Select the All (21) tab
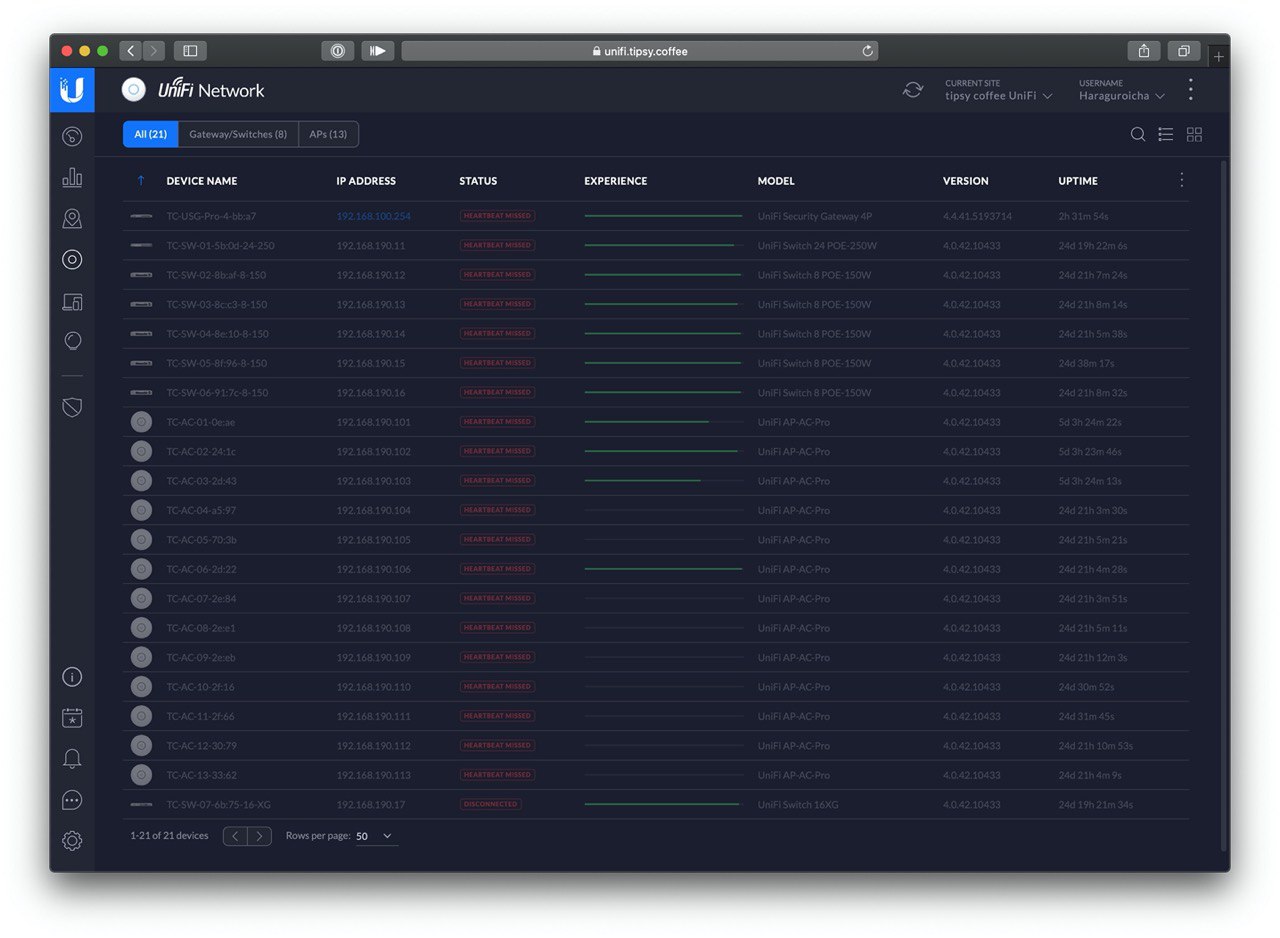Image resolution: width=1280 pixels, height=938 pixels. pos(151,134)
